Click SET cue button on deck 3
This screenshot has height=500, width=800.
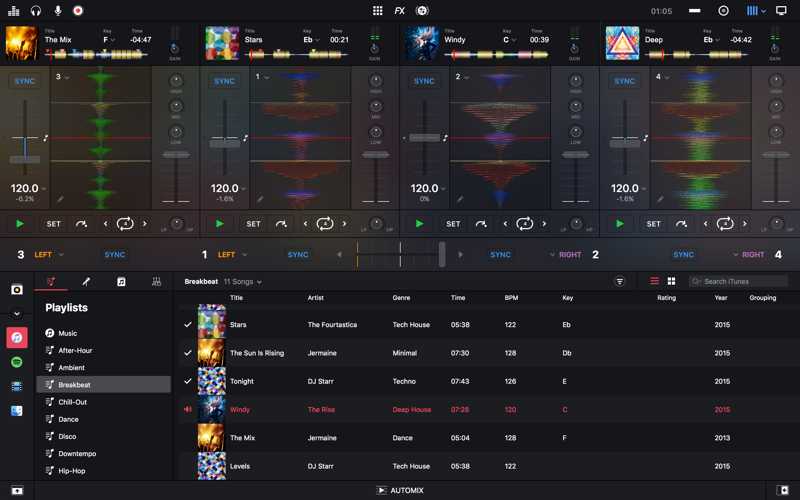tap(54, 223)
